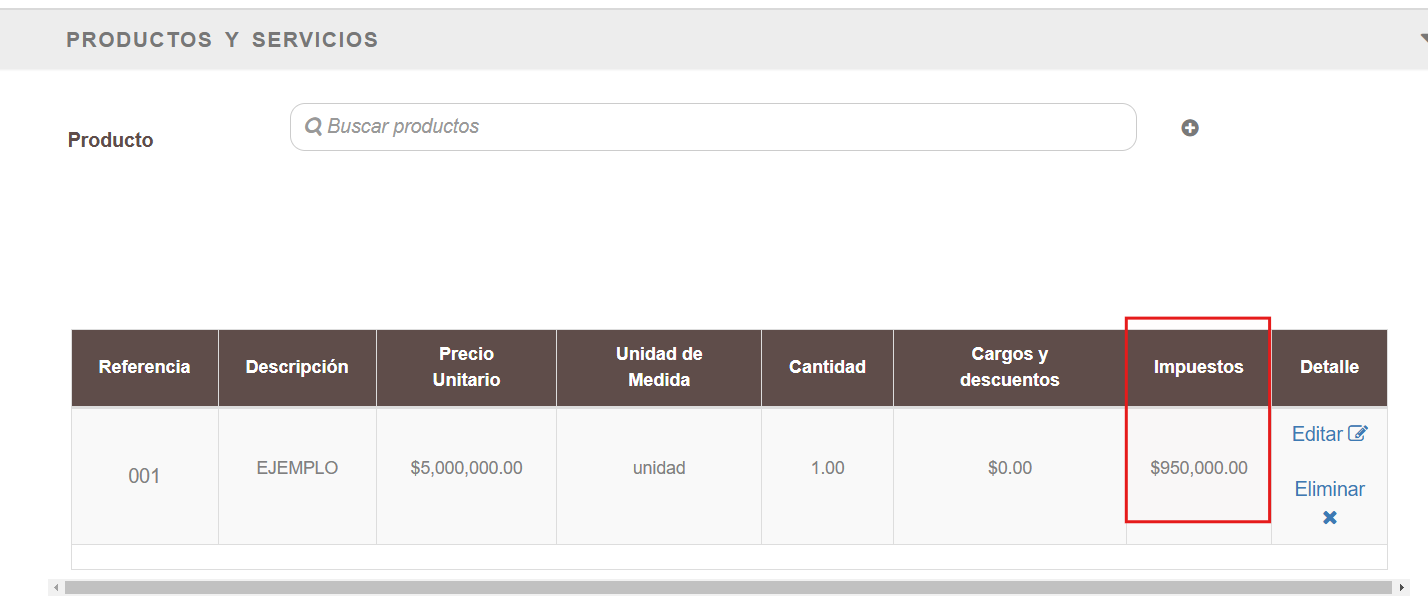Click the left arrow of horizontal scrollbar
1428x596 pixels.
point(56,587)
